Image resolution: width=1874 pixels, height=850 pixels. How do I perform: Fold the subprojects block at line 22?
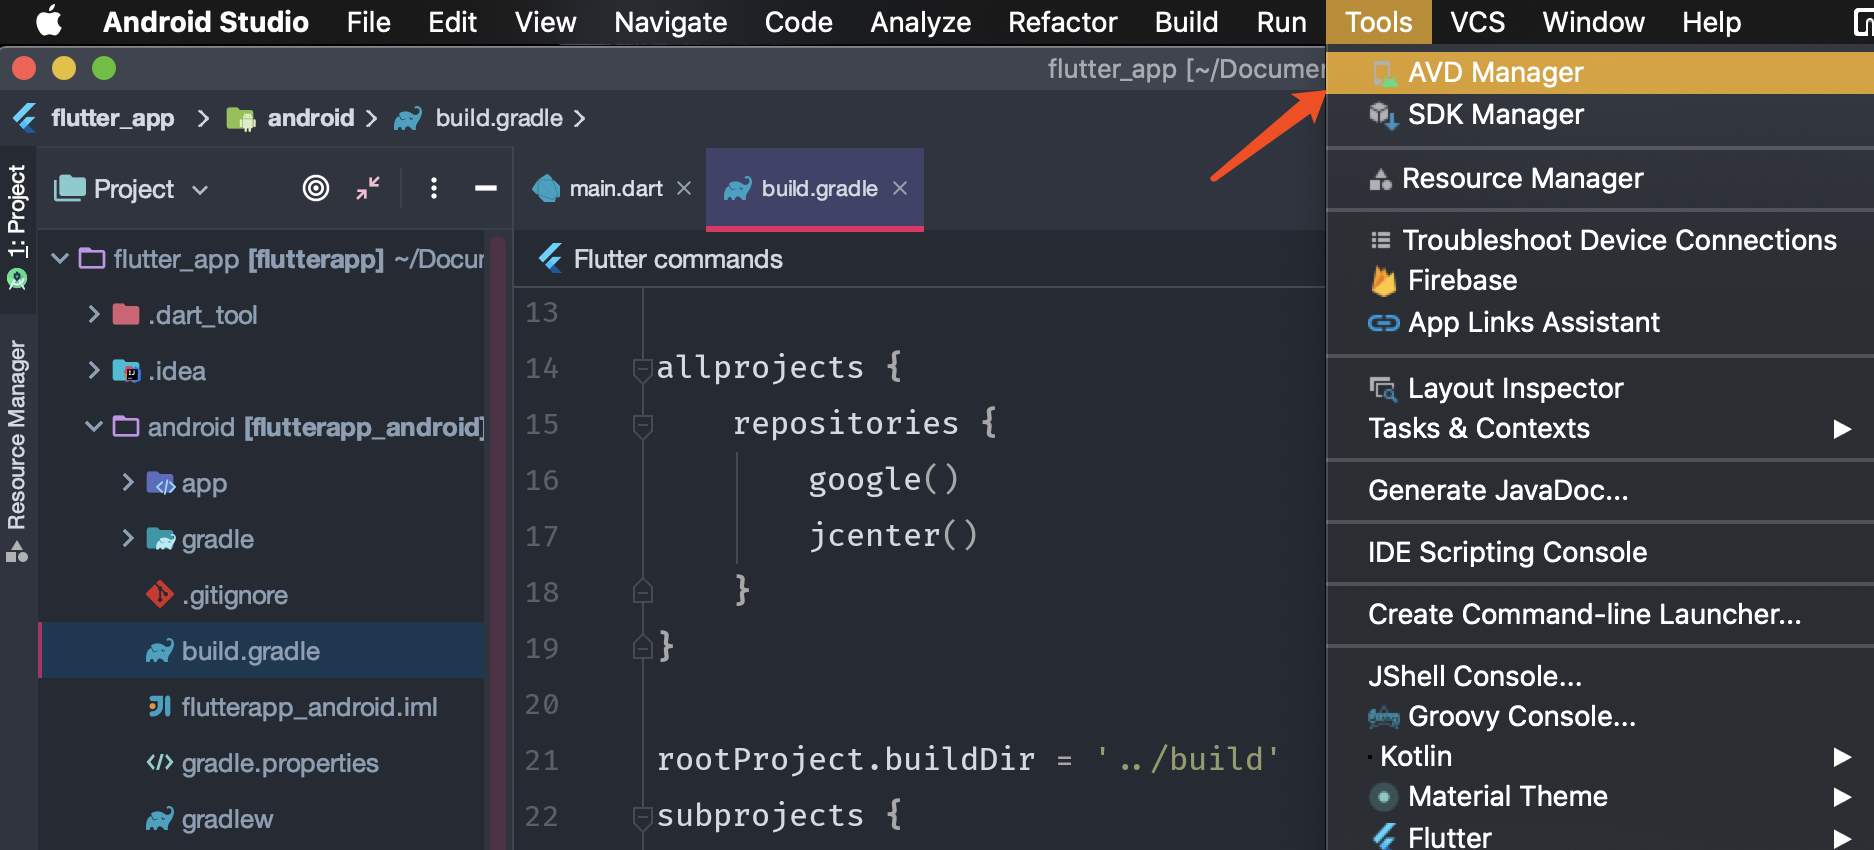643,819
